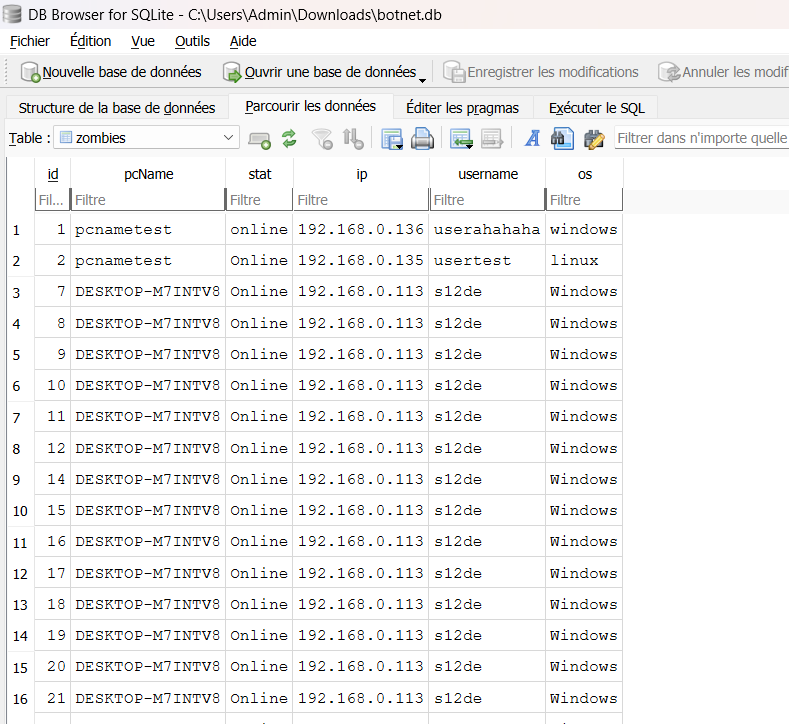Open the Édition menu
The image size is (789, 724).
click(x=91, y=41)
